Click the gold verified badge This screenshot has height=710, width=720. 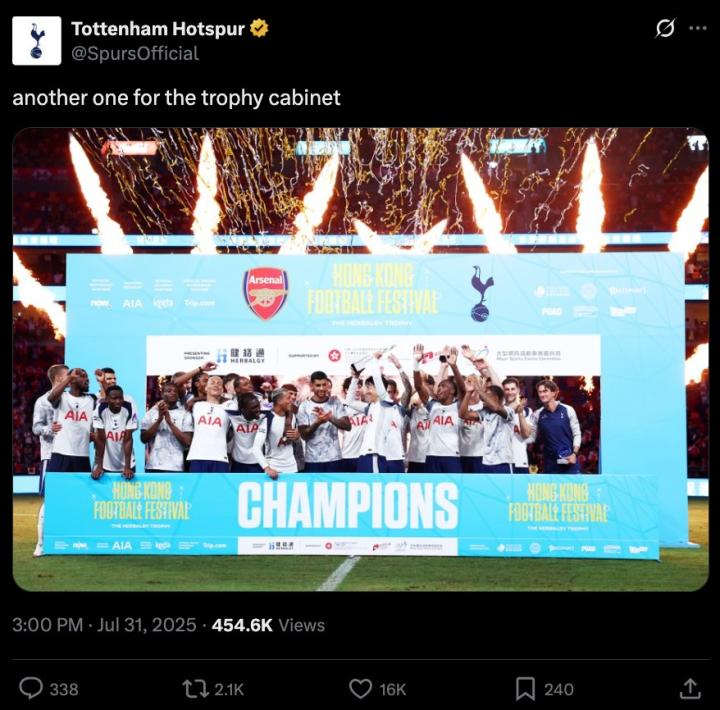click(259, 29)
